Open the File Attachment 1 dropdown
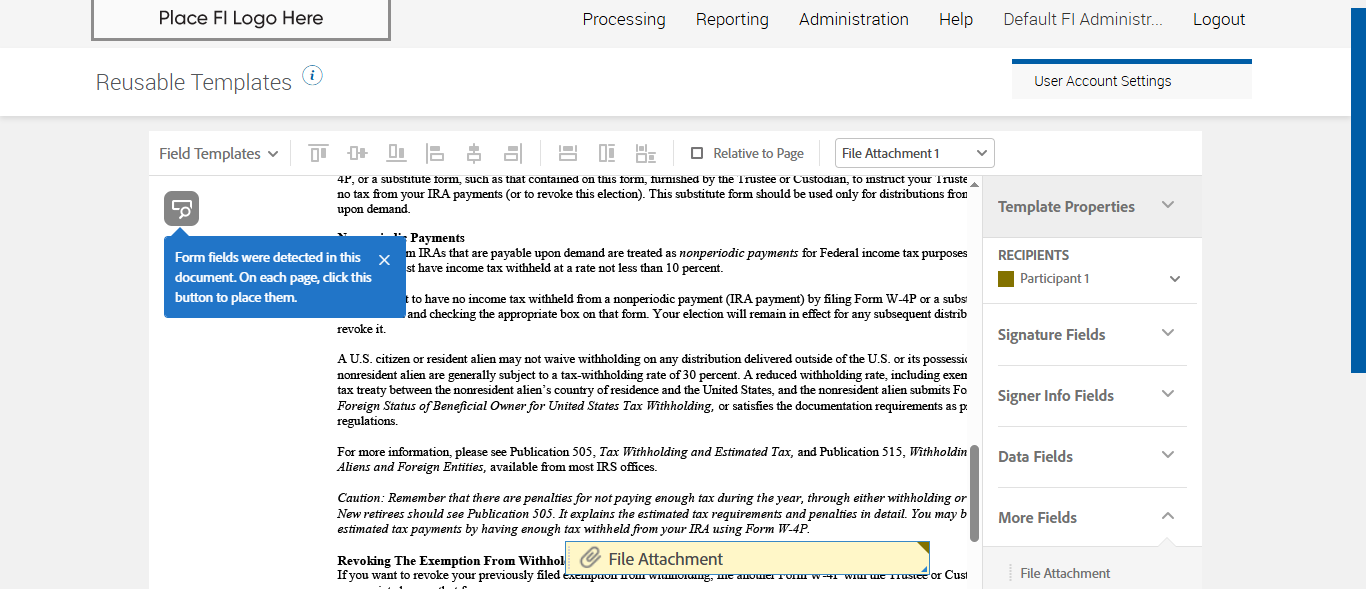The image size is (1366, 589). pos(915,153)
